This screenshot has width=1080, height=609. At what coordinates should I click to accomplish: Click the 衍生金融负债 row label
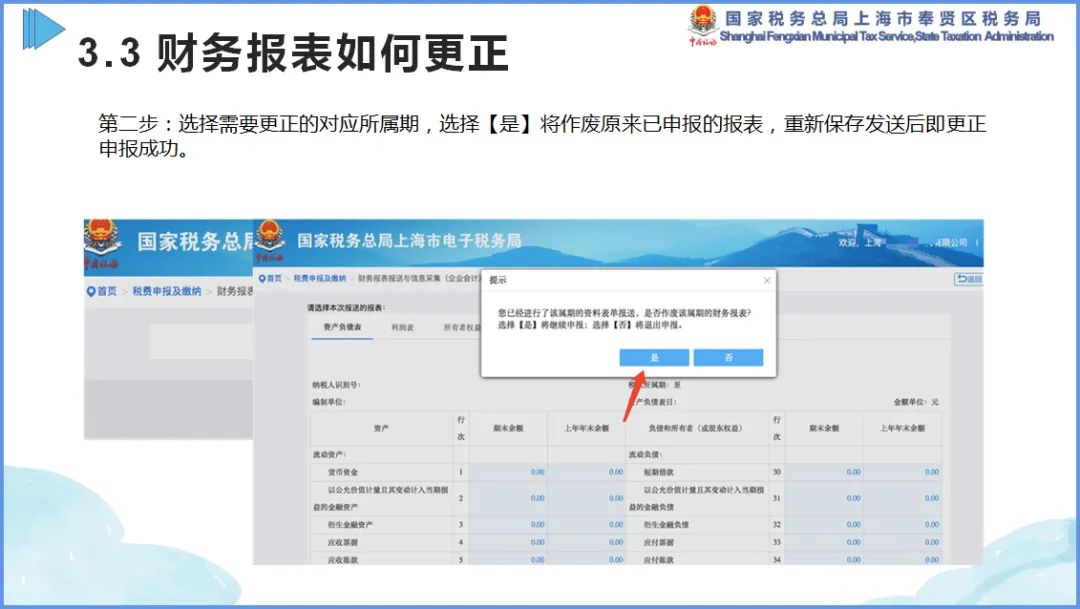(666, 525)
